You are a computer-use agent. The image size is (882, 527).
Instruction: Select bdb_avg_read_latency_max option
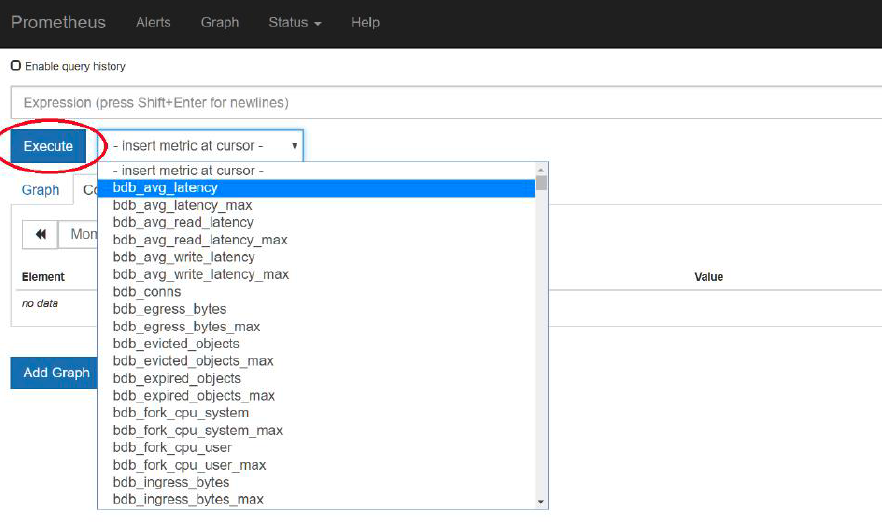pos(317,240)
